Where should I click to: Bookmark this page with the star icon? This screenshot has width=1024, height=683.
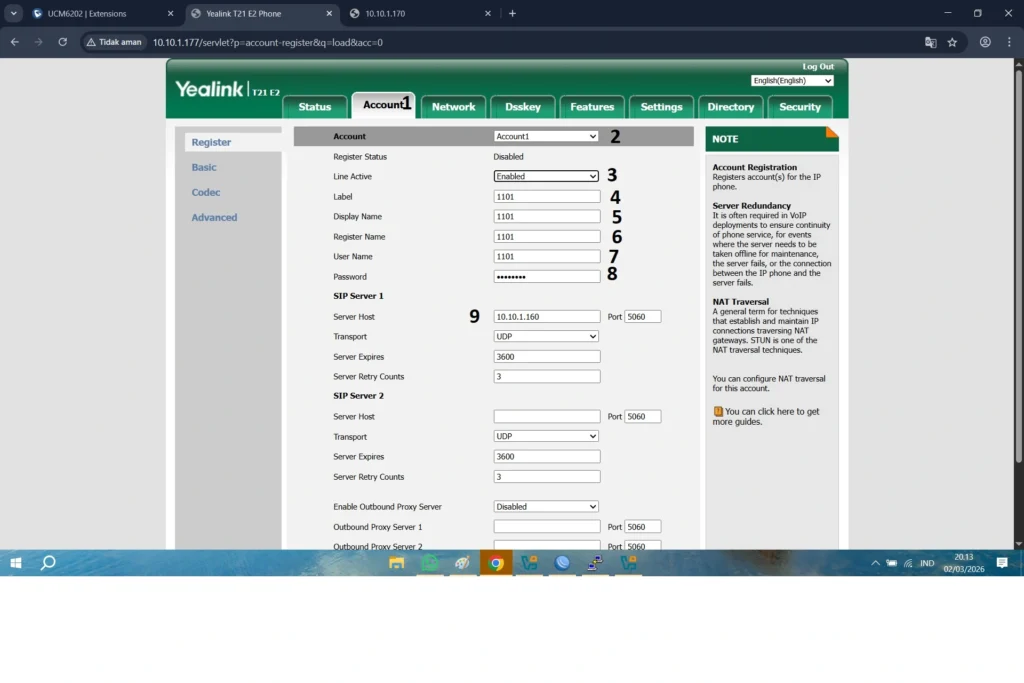pyautogui.click(x=952, y=42)
